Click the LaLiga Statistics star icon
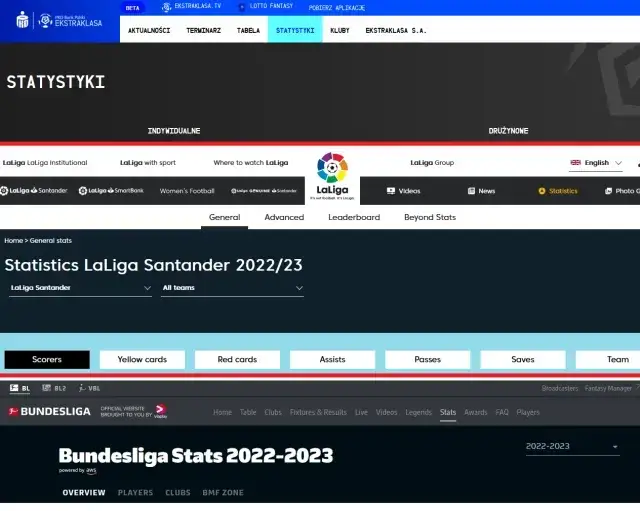The width and height of the screenshot is (640, 511). pos(542,191)
